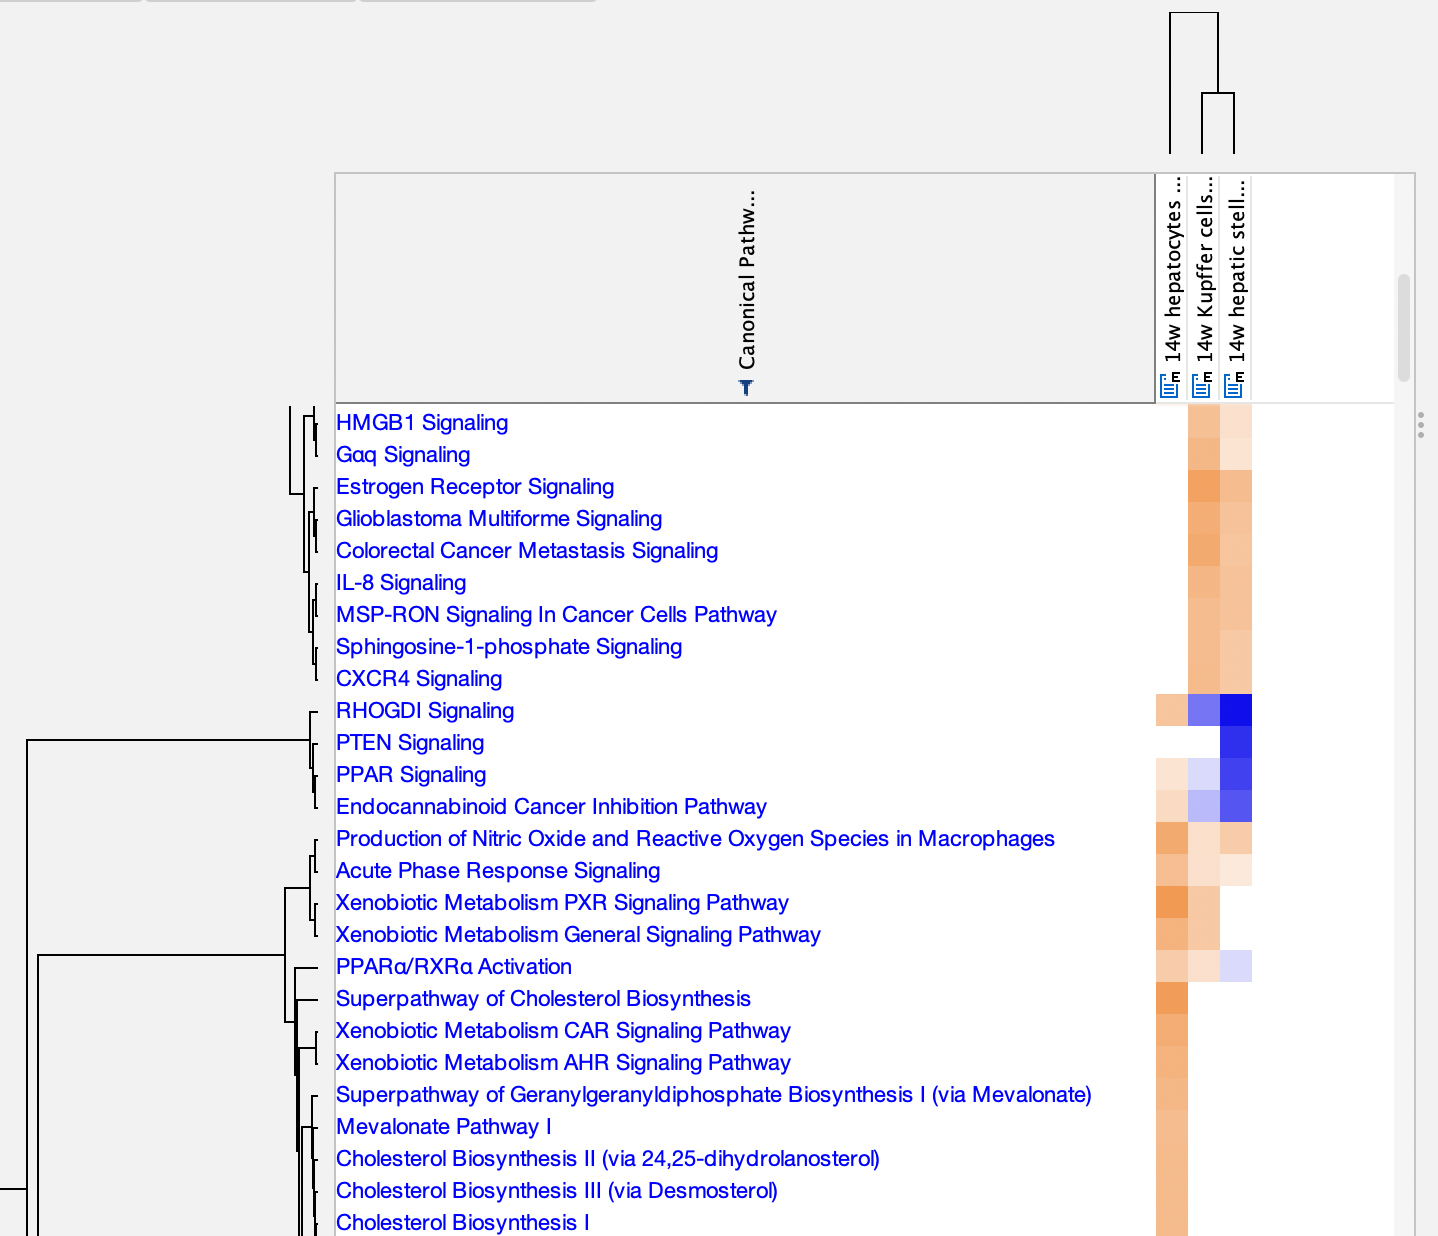Click PPARα/RXRα Activation hepatic stellate light blue cell
The height and width of the screenshot is (1236, 1438).
1236,966
